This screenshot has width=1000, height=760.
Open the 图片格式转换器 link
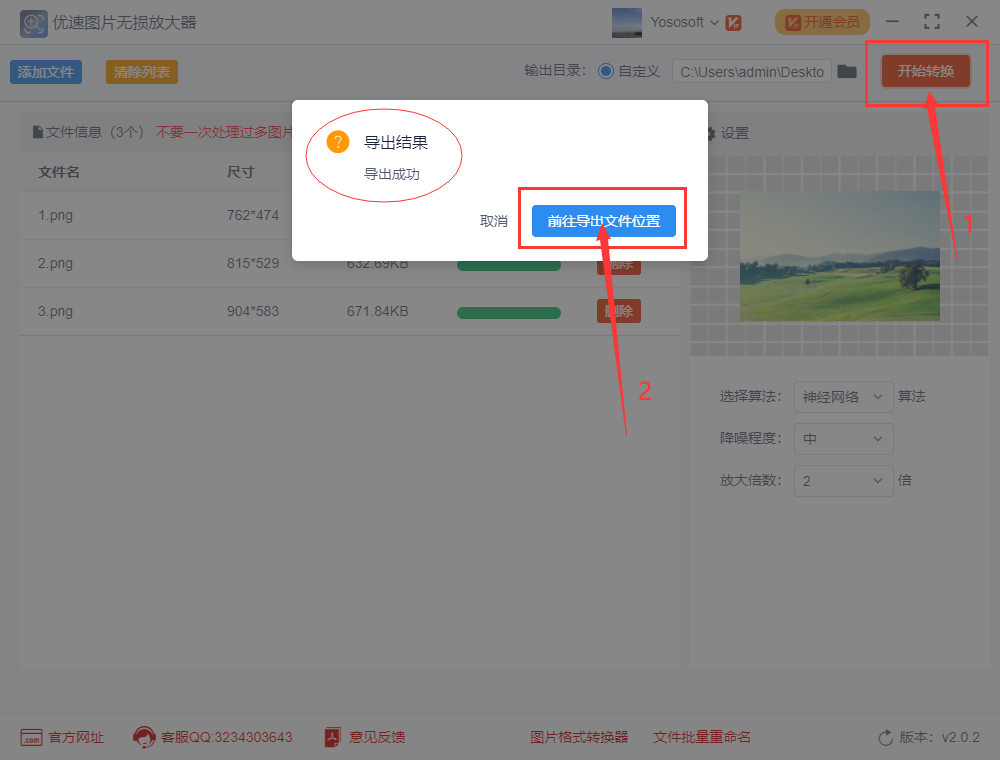pos(579,737)
